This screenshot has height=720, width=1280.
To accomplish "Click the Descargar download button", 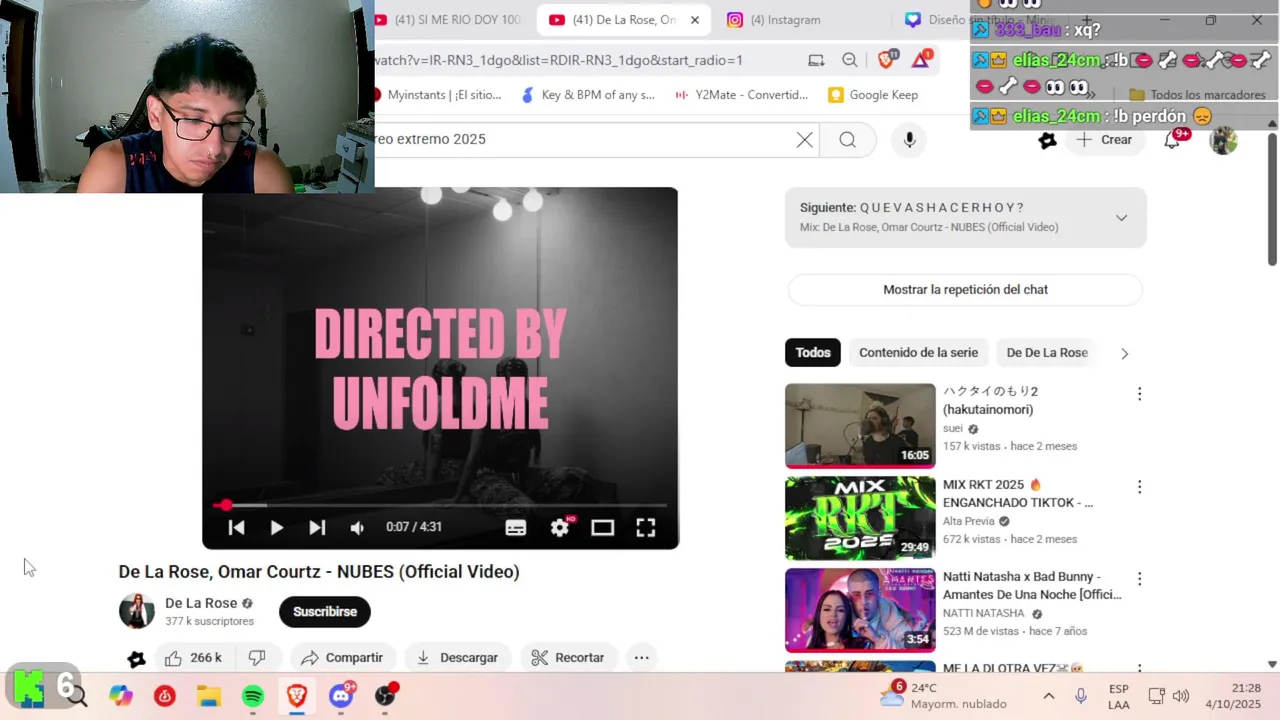I will tap(457, 657).
